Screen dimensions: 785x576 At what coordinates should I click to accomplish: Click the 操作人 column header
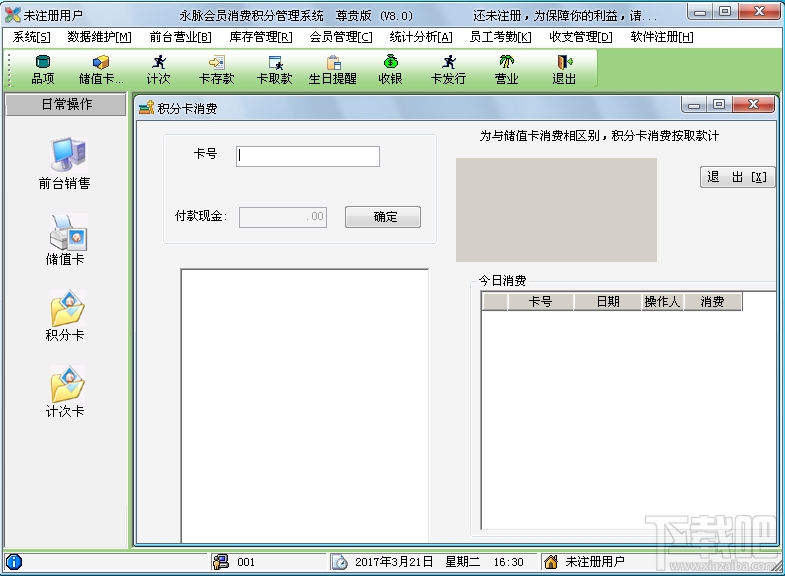tap(662, 302)
